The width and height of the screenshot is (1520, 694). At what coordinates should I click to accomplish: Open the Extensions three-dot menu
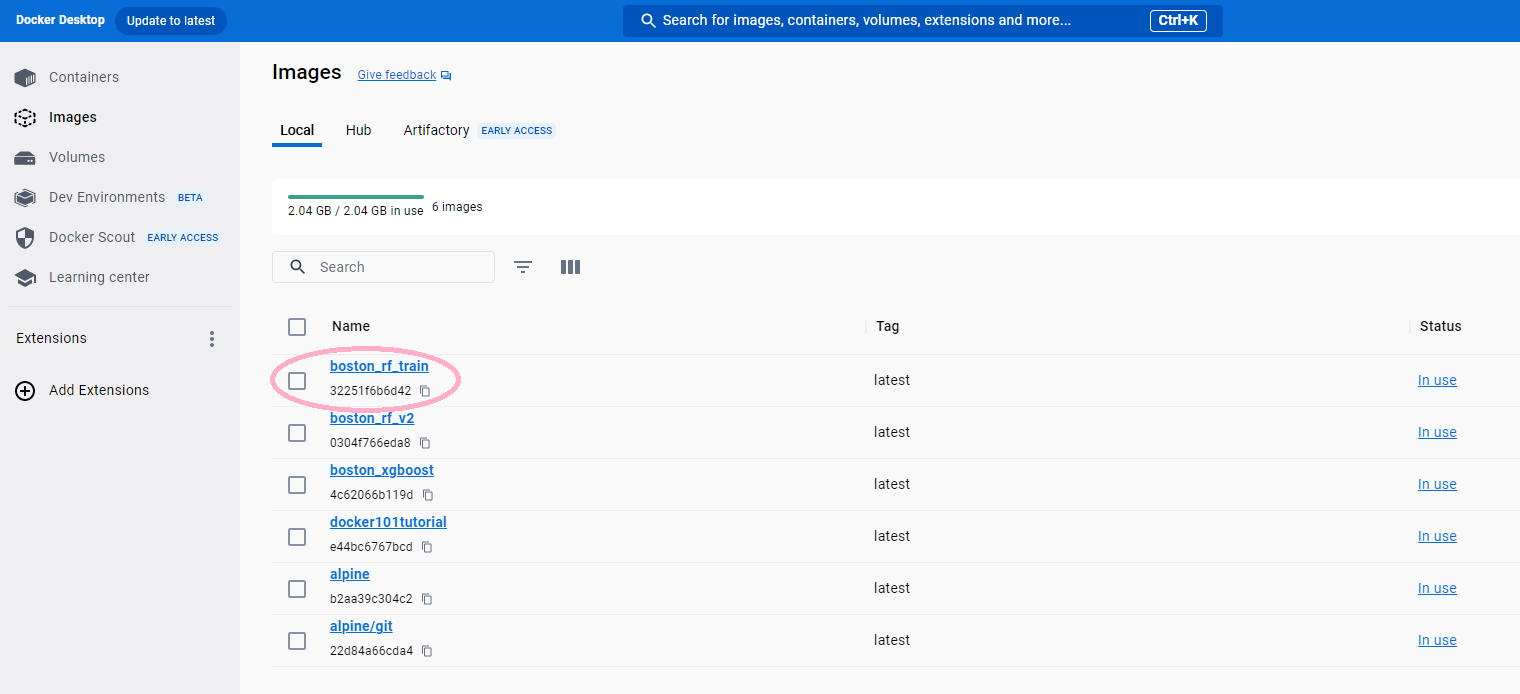(x=212, y=339)
